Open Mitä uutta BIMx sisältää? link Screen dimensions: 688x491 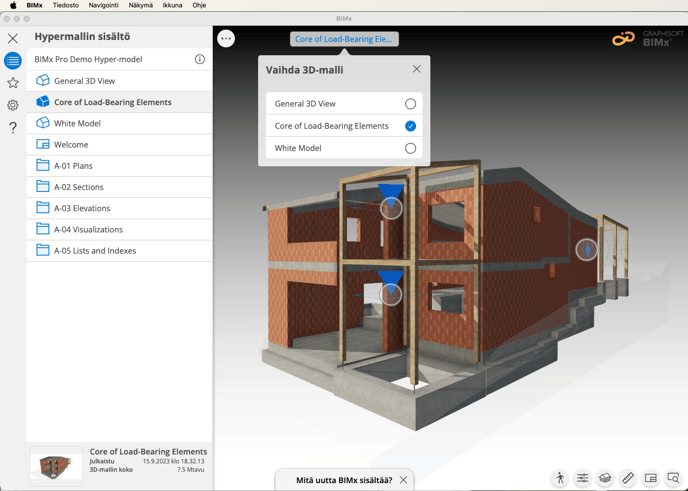point(344,480)
